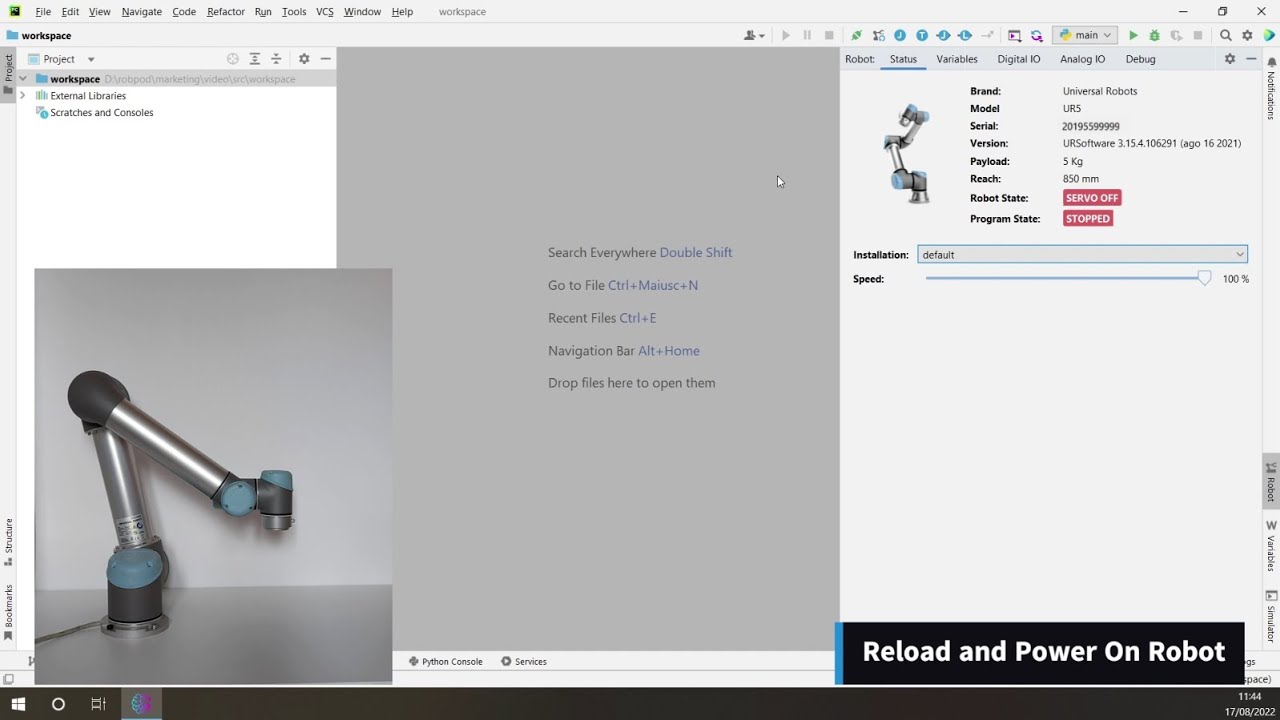
Task: Collapse the workspace tree node
Action: (x=23, y=79)
